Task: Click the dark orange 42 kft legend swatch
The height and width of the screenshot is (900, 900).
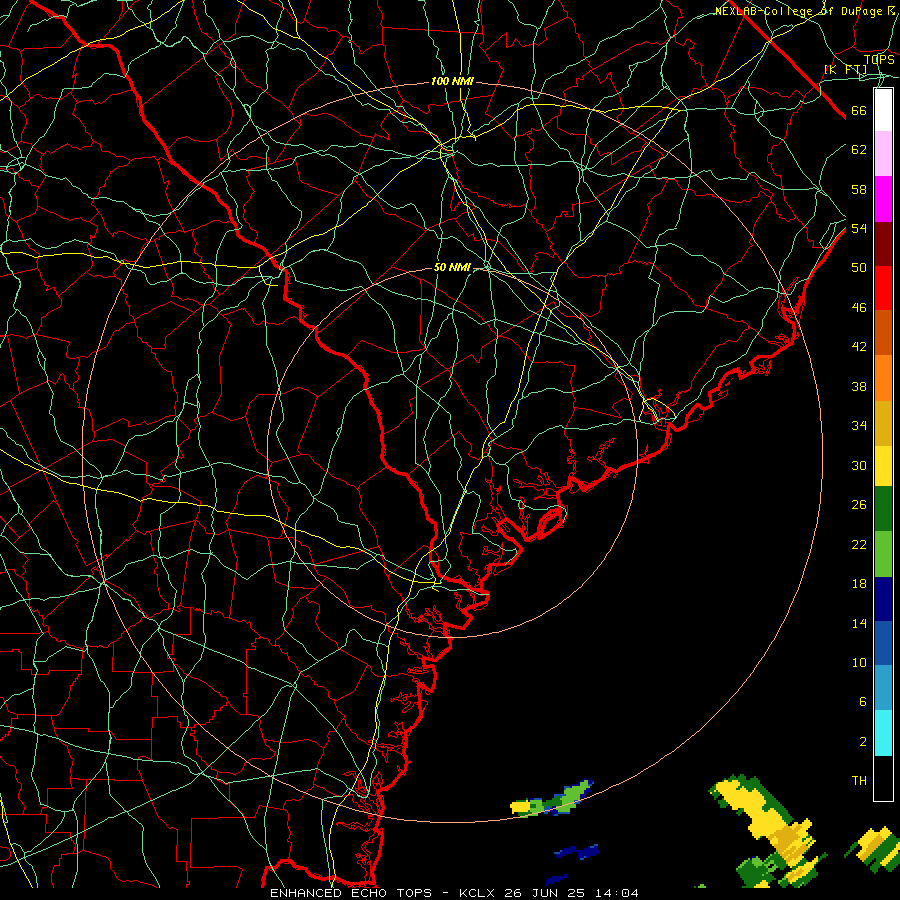Action: click(x=883, y=333)
